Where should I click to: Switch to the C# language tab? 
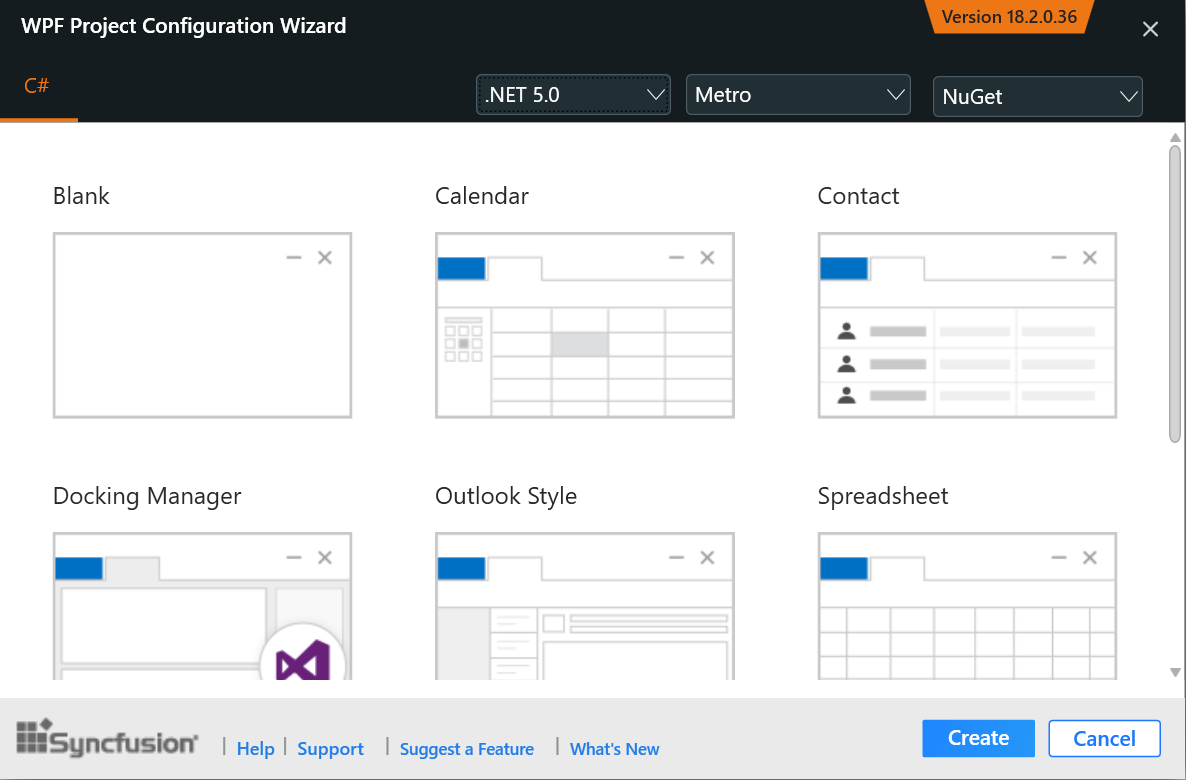click(x=37, y=86)
